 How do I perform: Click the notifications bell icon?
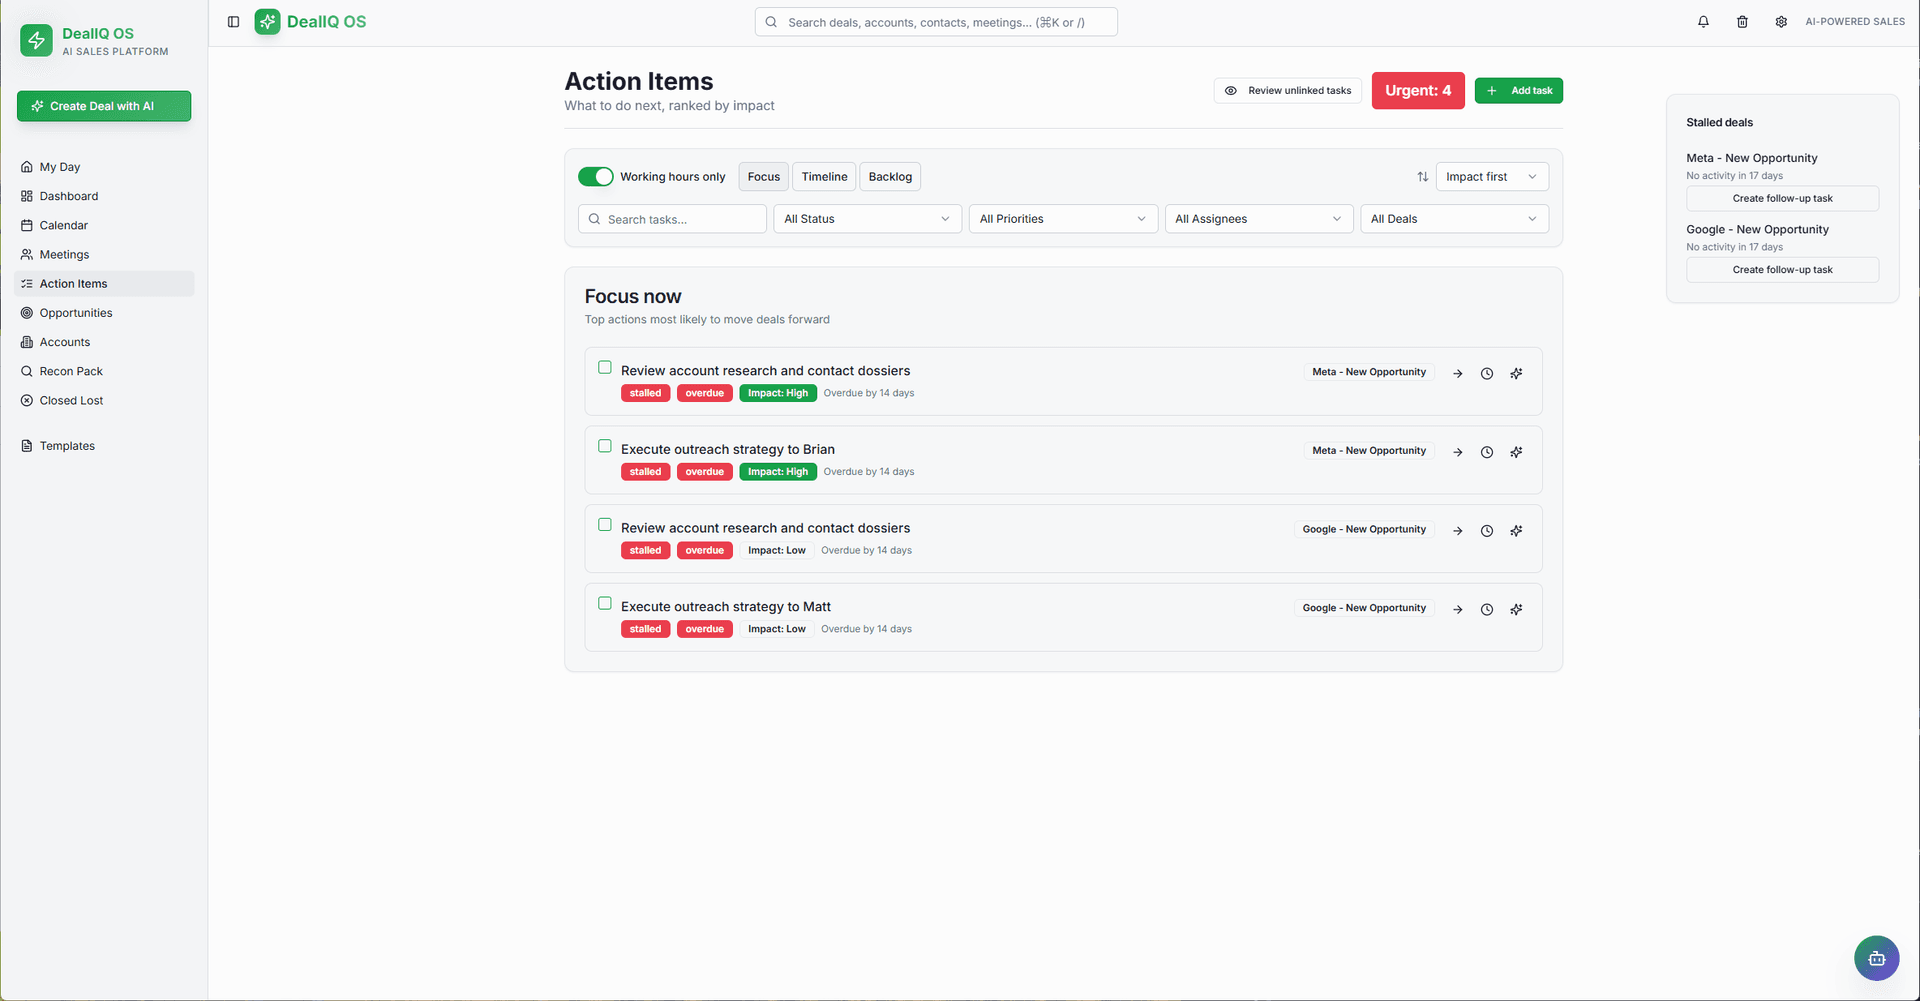click(x=1703, y=22)
